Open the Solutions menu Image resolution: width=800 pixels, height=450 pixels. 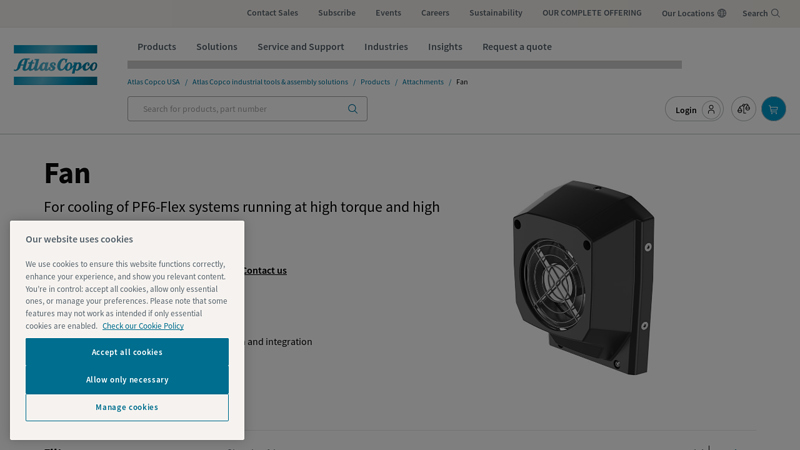216,47
